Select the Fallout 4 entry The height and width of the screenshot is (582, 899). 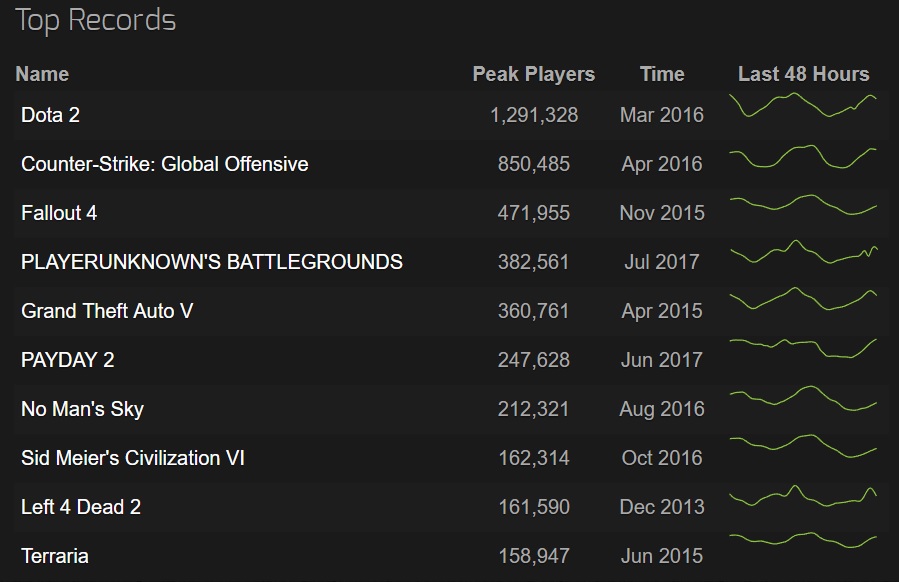pos(59,213)
